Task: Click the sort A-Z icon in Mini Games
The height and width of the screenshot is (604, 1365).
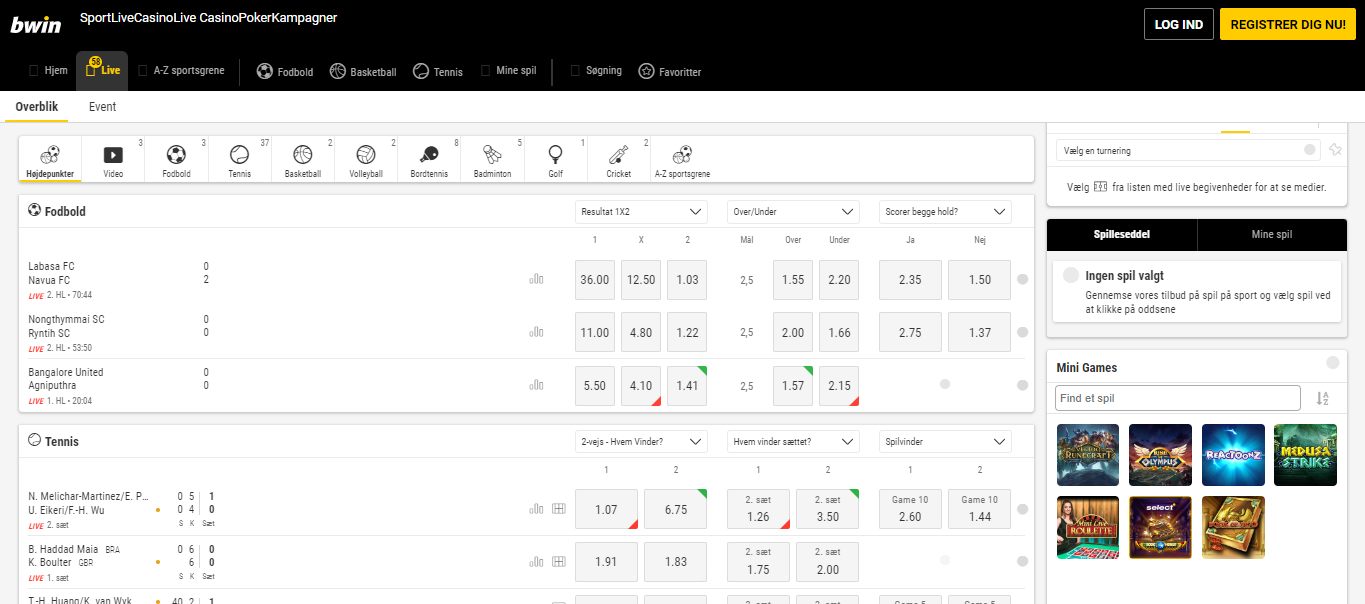Action: [x=1322, y=398]
